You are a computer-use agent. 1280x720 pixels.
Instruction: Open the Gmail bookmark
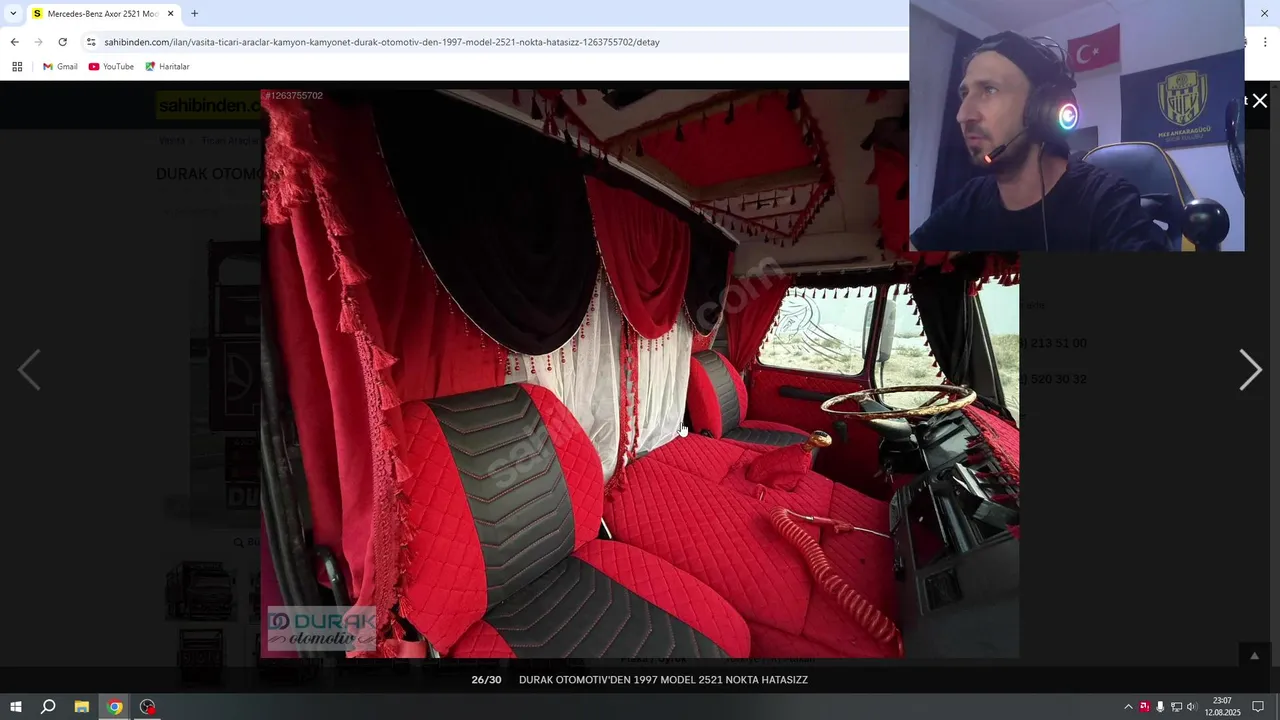click(x=60, y=67)
